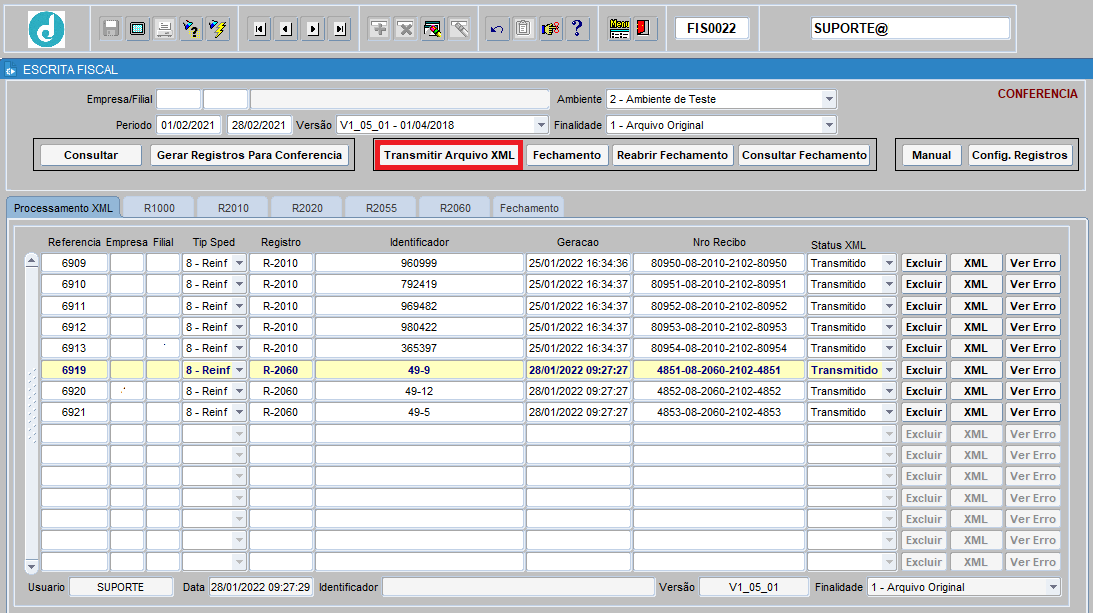
Task: Click Consultar Fechamento button
Action: tap(804, 155)
